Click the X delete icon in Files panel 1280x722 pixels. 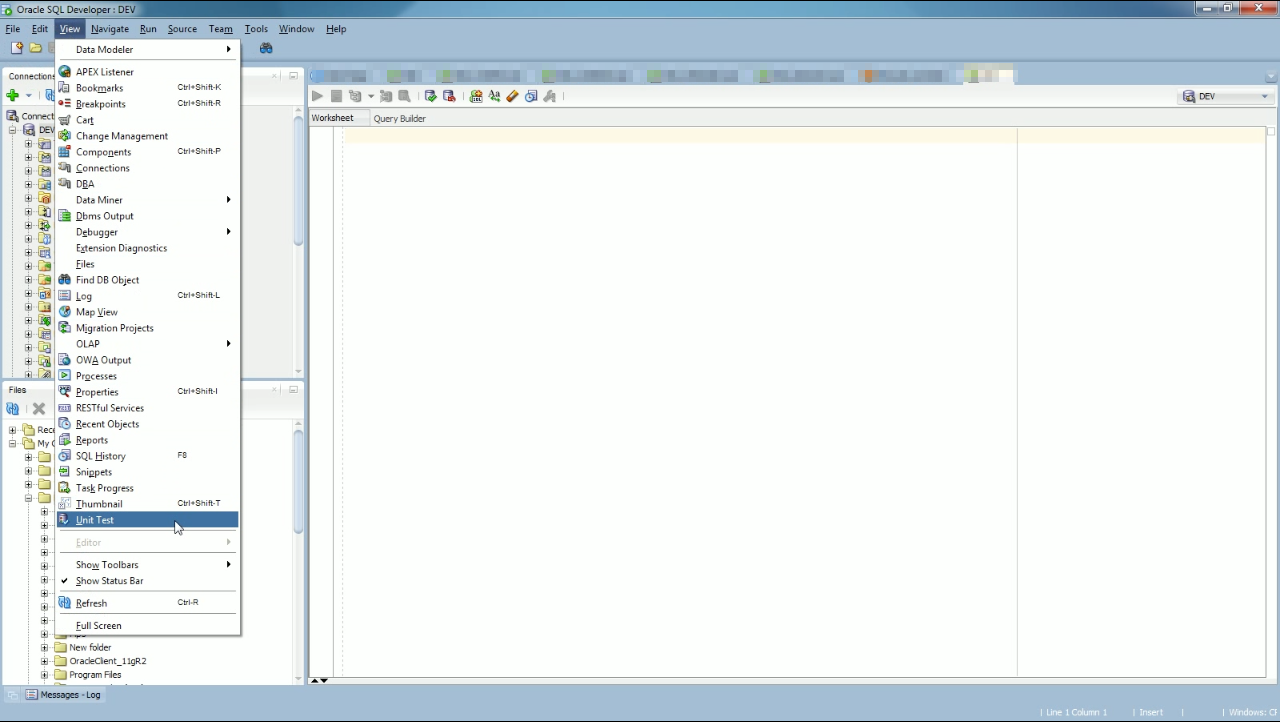39,409
